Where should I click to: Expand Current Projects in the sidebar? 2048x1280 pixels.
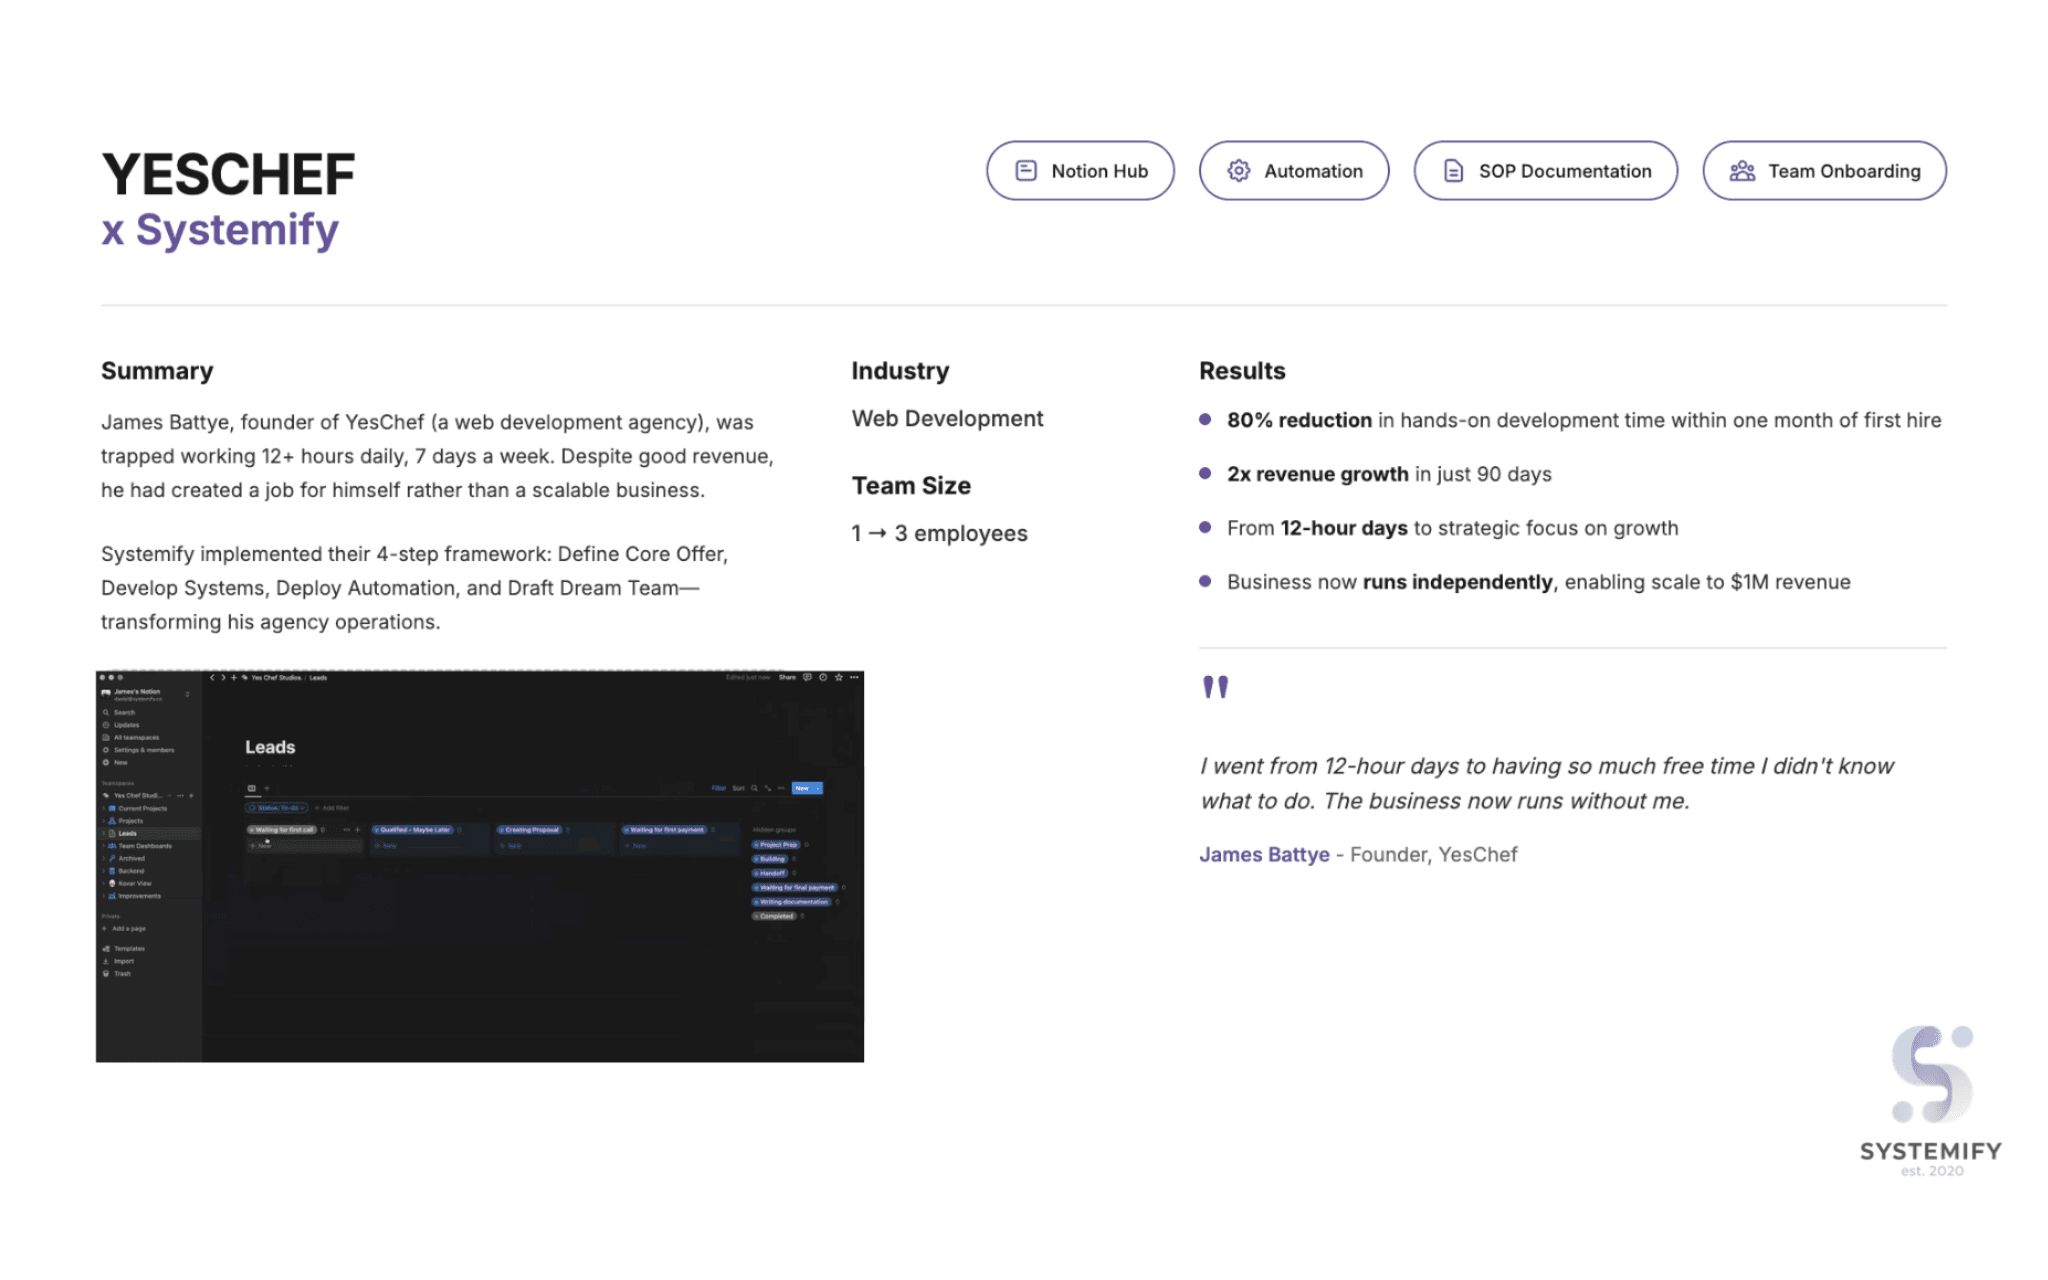pyautogui.click(x=103, y=809)
